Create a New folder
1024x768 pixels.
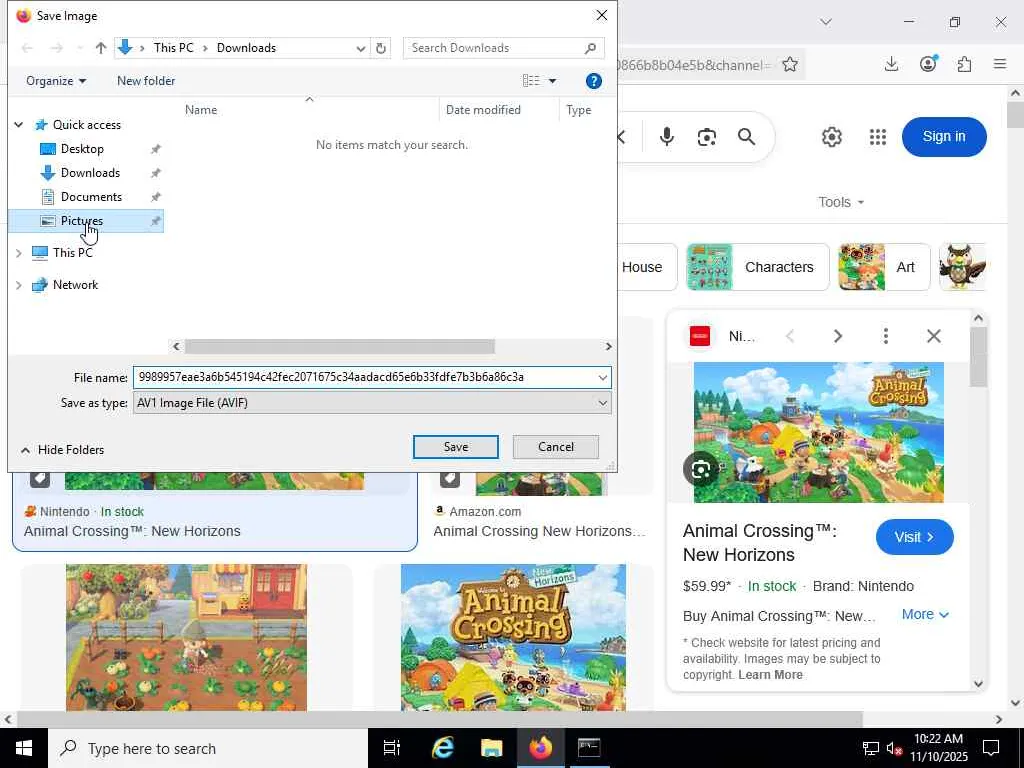[x=146, y=81]
